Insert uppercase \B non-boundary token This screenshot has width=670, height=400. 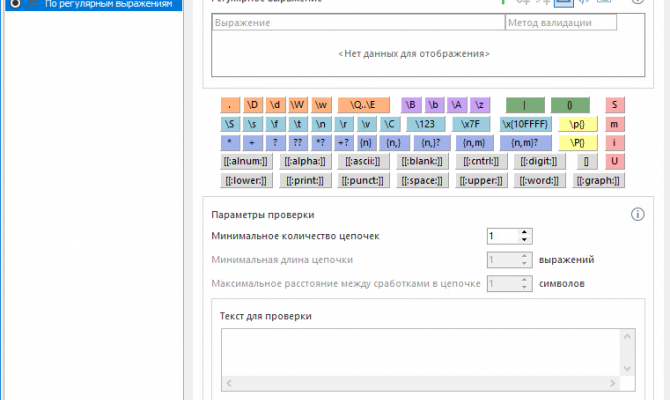pos(410,105)
